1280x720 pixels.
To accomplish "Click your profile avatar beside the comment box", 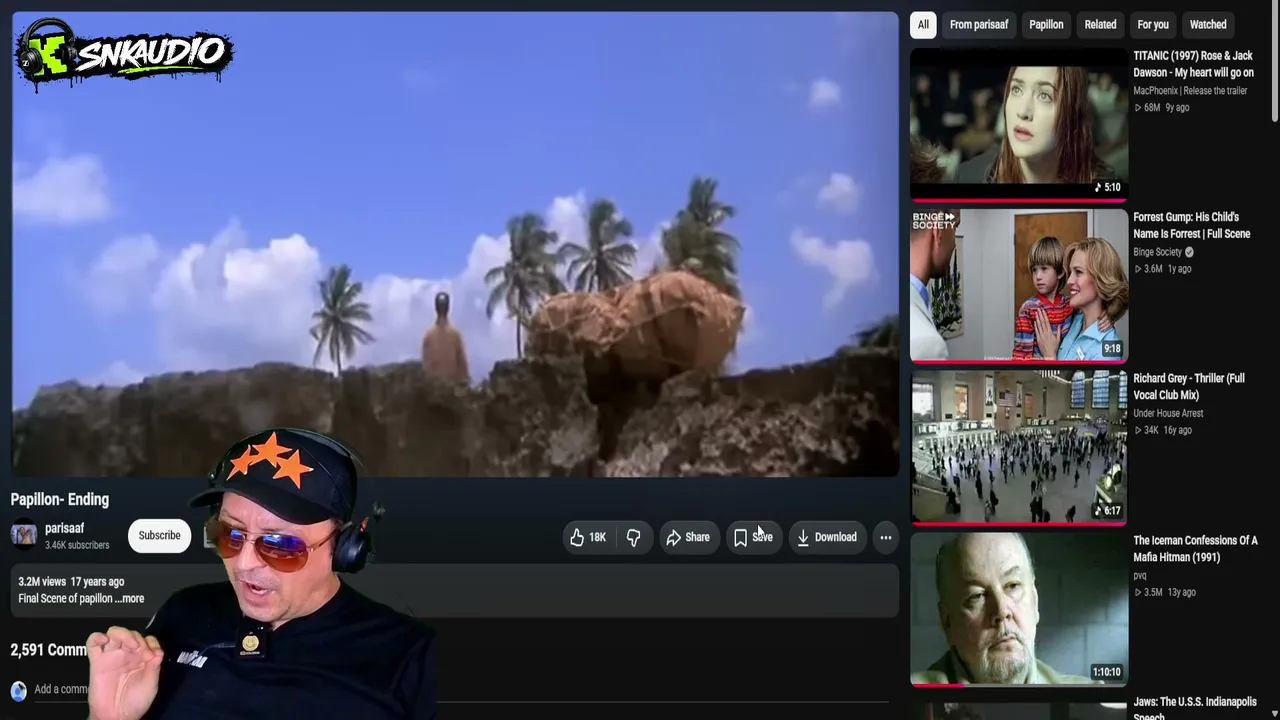I will [18, 690].
